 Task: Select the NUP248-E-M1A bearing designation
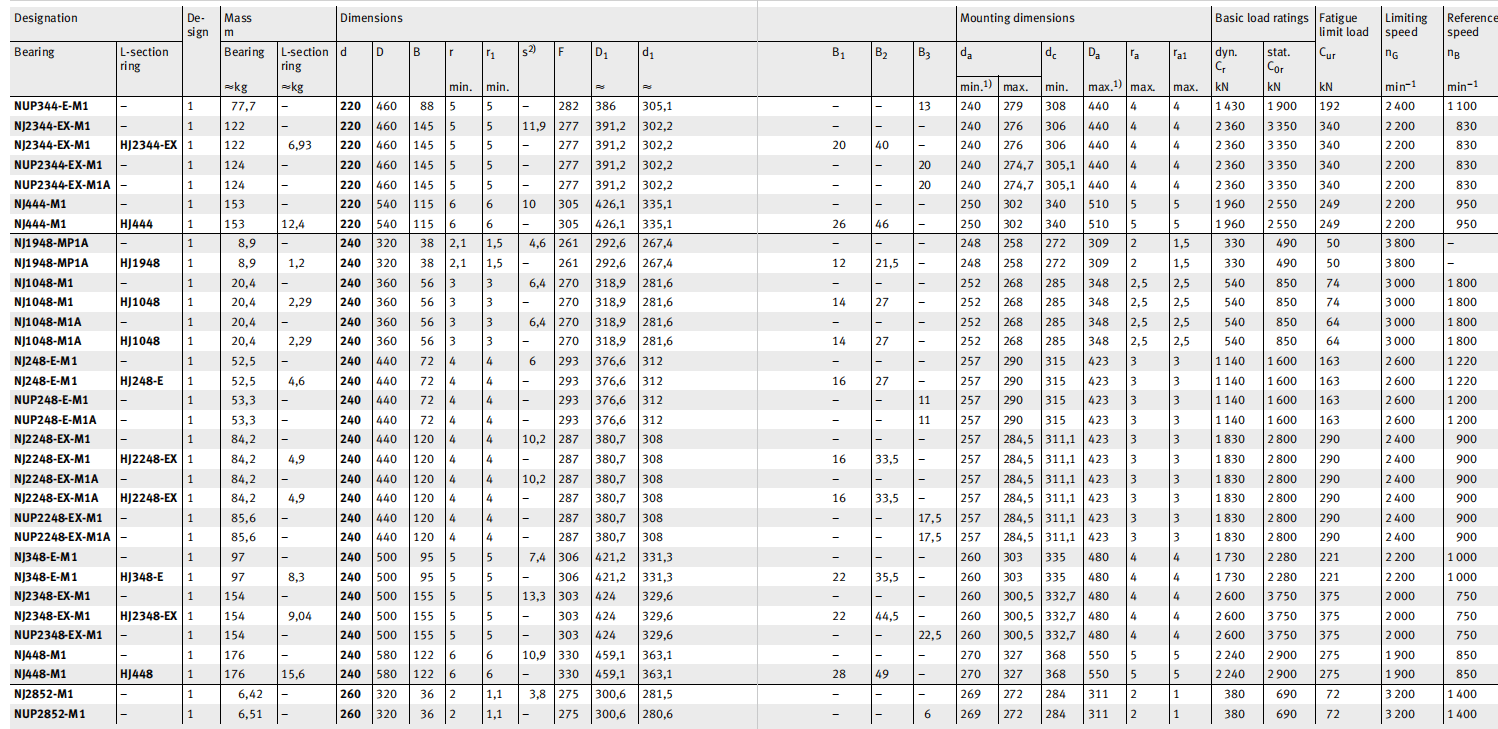click(55, 420)
